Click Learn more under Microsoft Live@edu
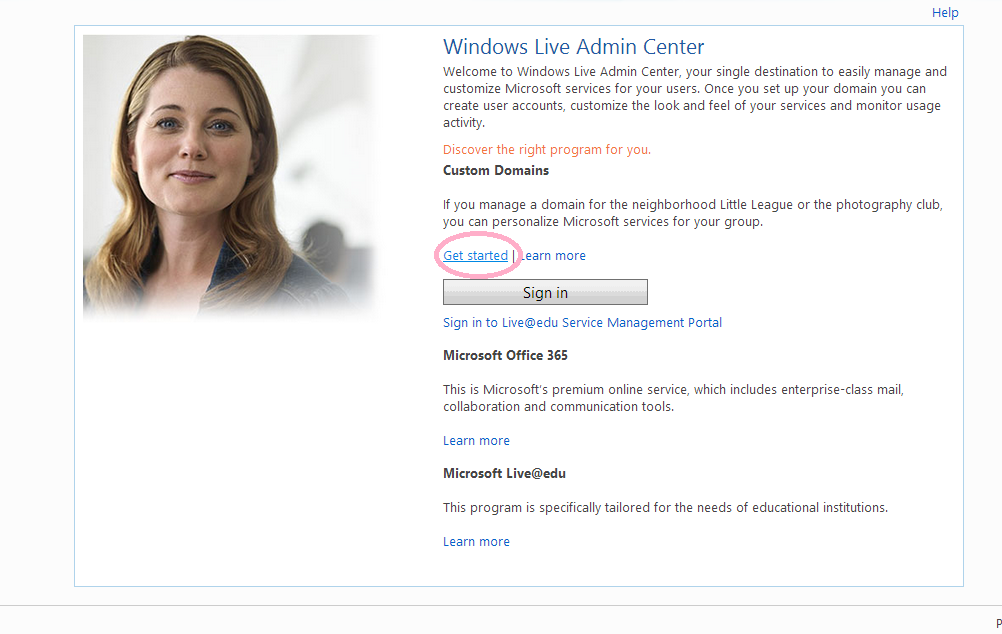The height and width of the screenshot is (634, 1002). (x=476, y=542)
